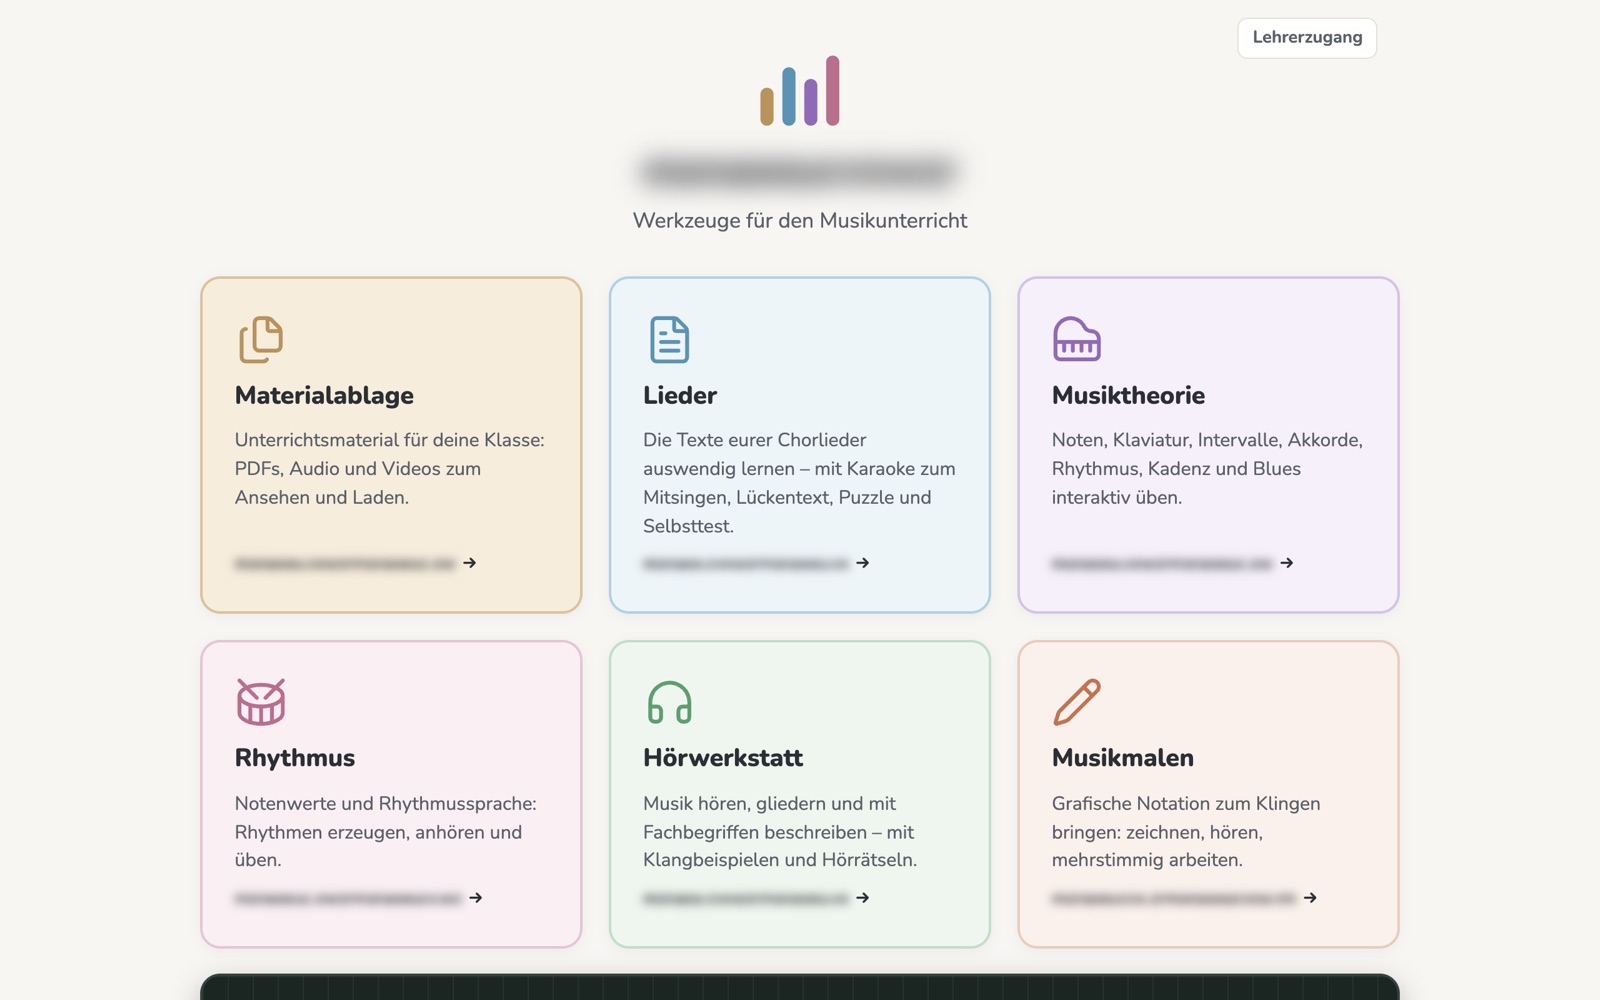
Task: Click the Hörwerkstatt headphones icon
Action: coord(669,702)
